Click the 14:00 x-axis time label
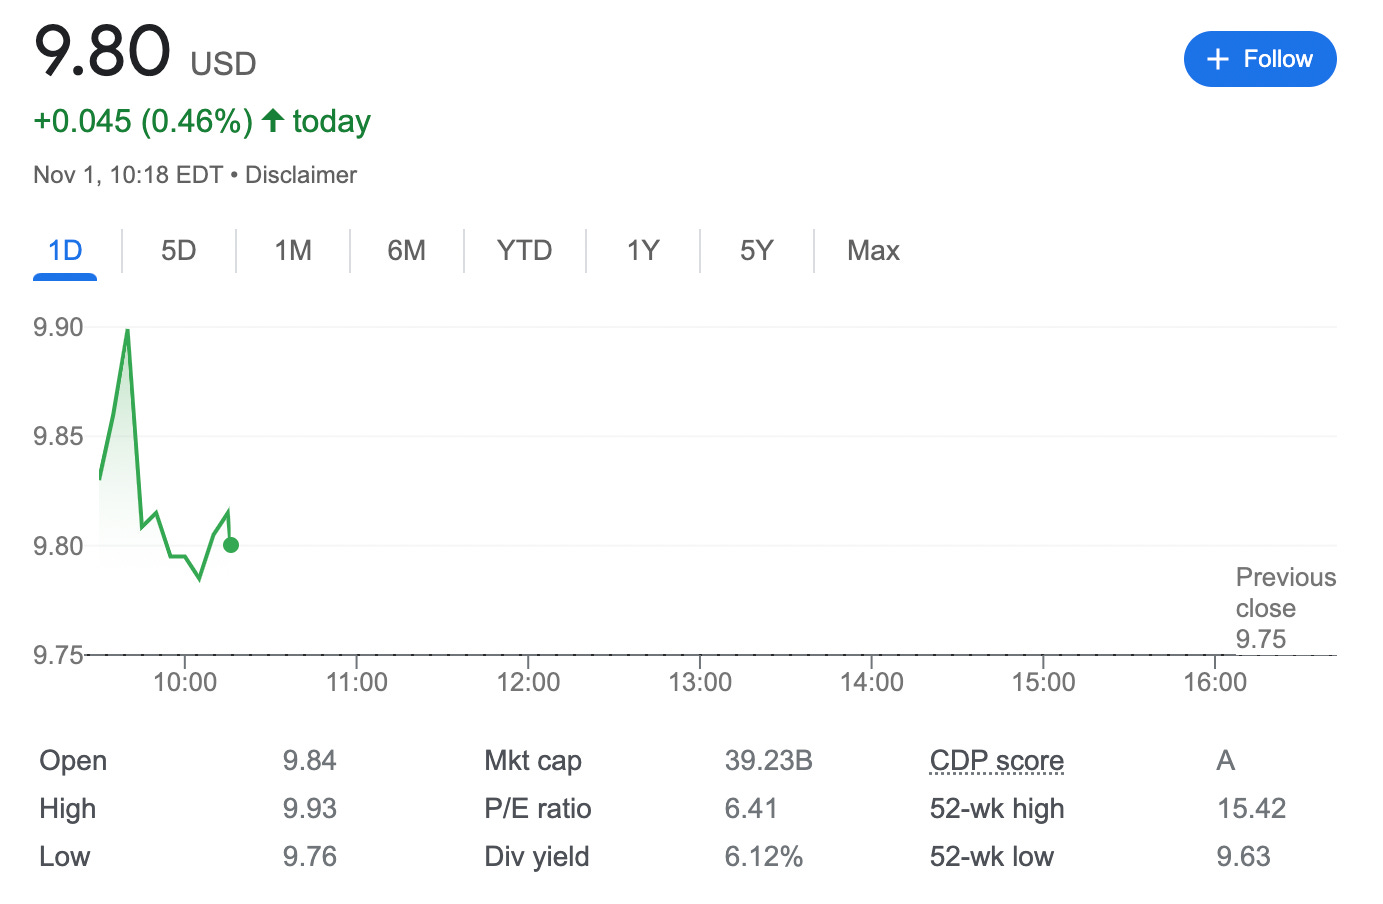The height and width of the screenshot is (904, 1383). coord(872,683)
